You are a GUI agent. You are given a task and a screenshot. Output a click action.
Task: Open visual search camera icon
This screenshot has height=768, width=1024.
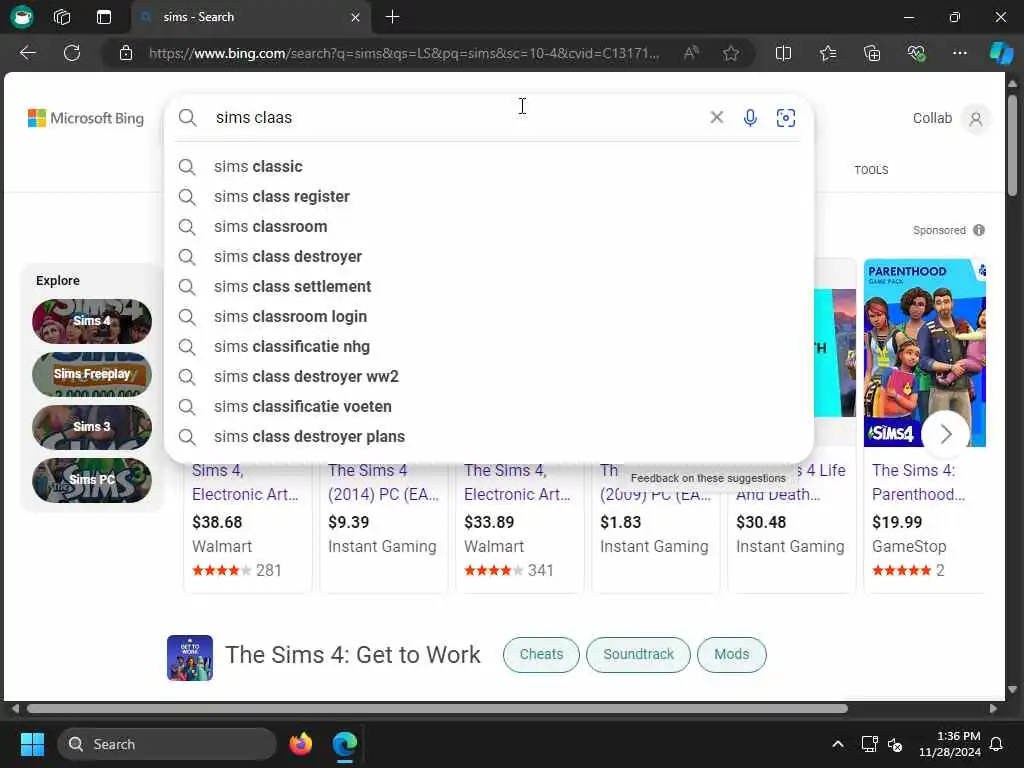click(786, 118)
